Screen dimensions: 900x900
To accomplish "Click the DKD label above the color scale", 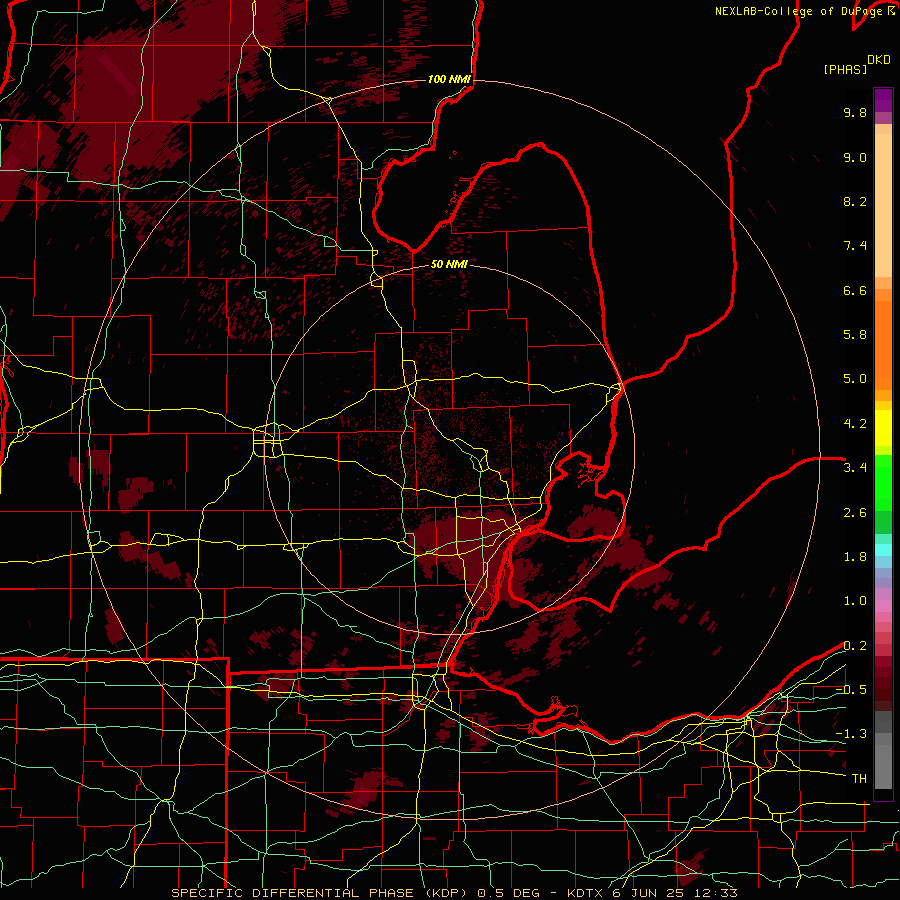I will pos(879,60).
